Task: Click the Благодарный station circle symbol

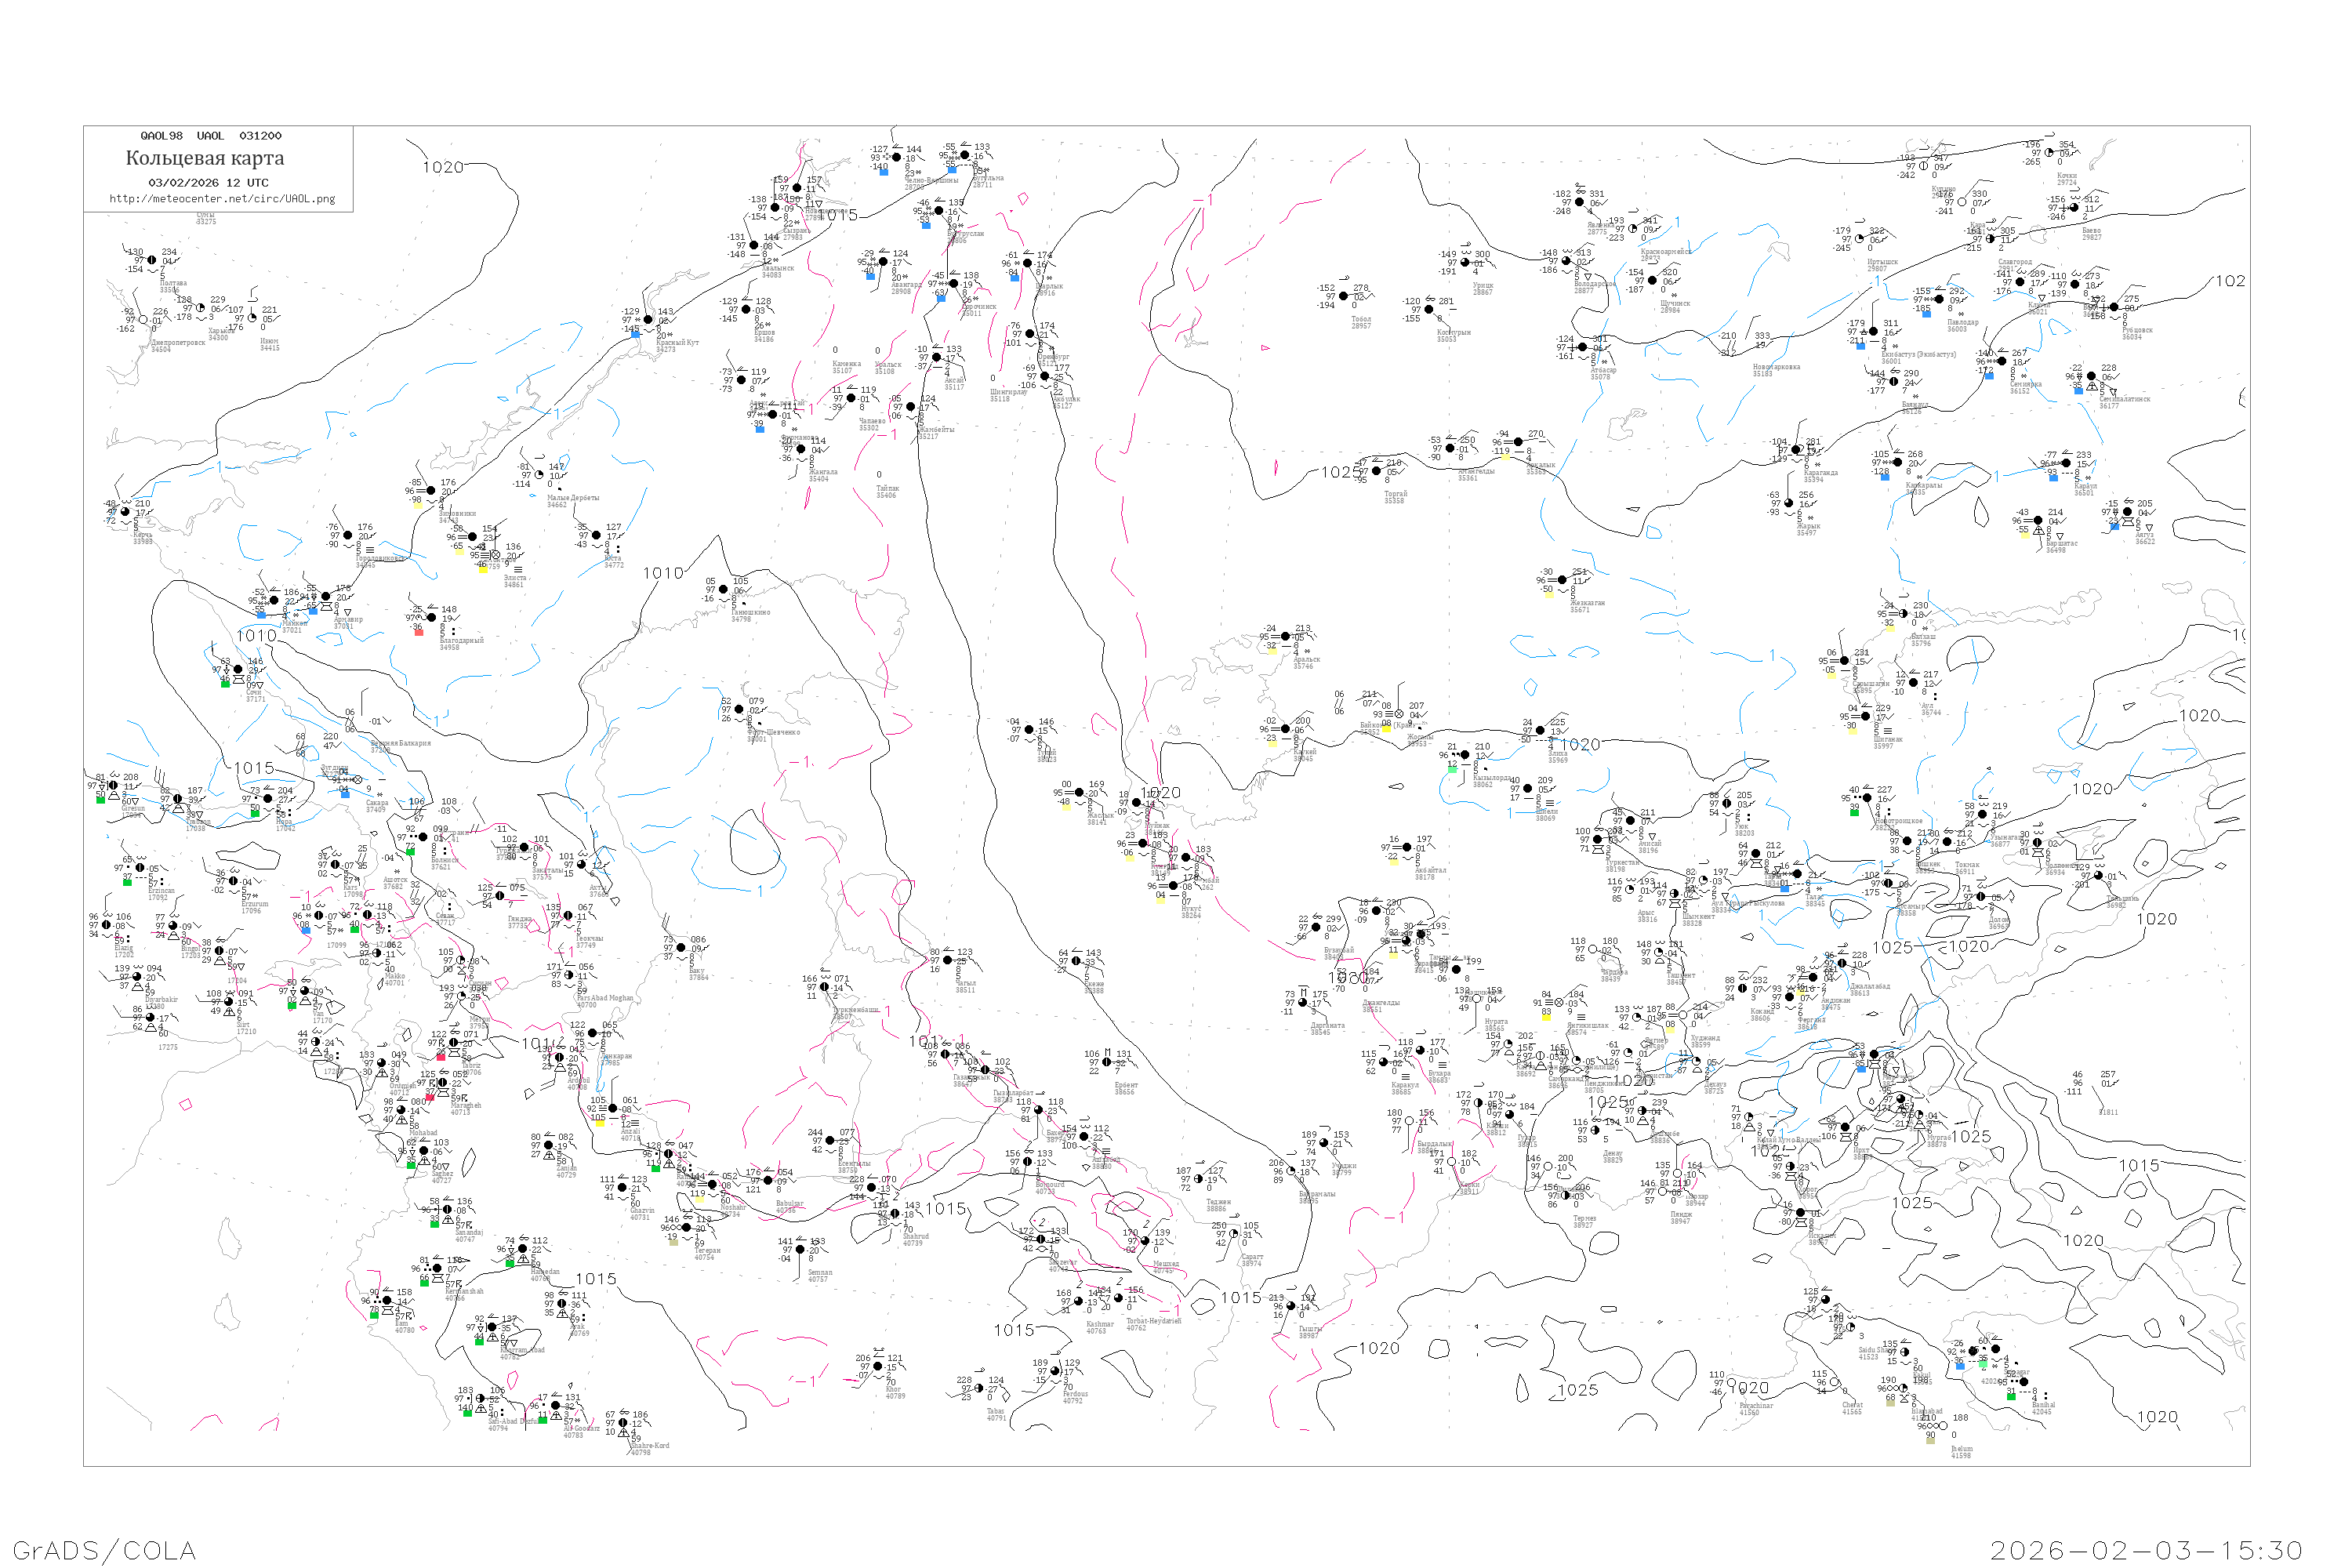Action: pos(432,618)
